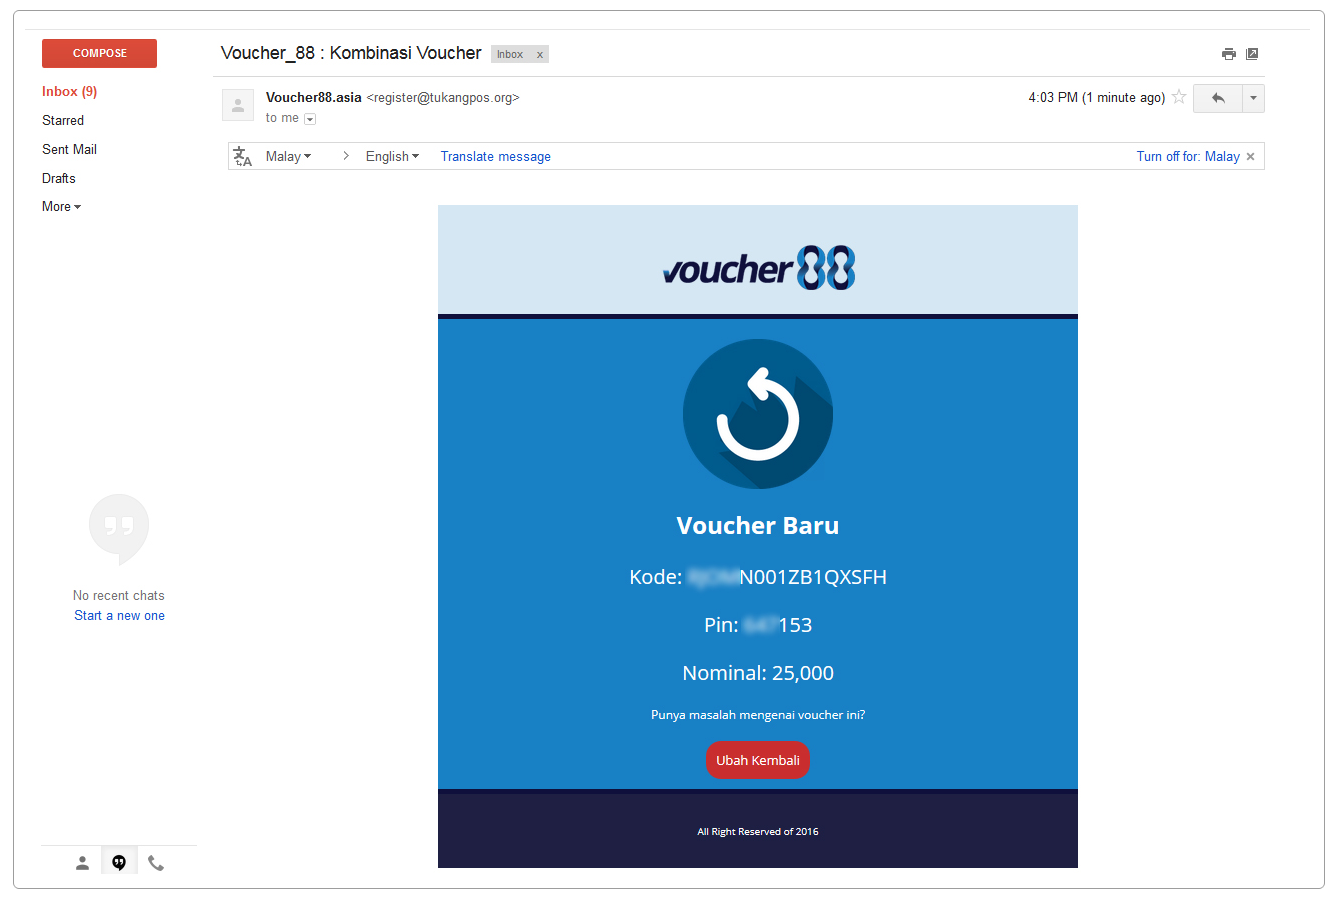
Task: Click the translate language icon
Action: tap(243, 156)
